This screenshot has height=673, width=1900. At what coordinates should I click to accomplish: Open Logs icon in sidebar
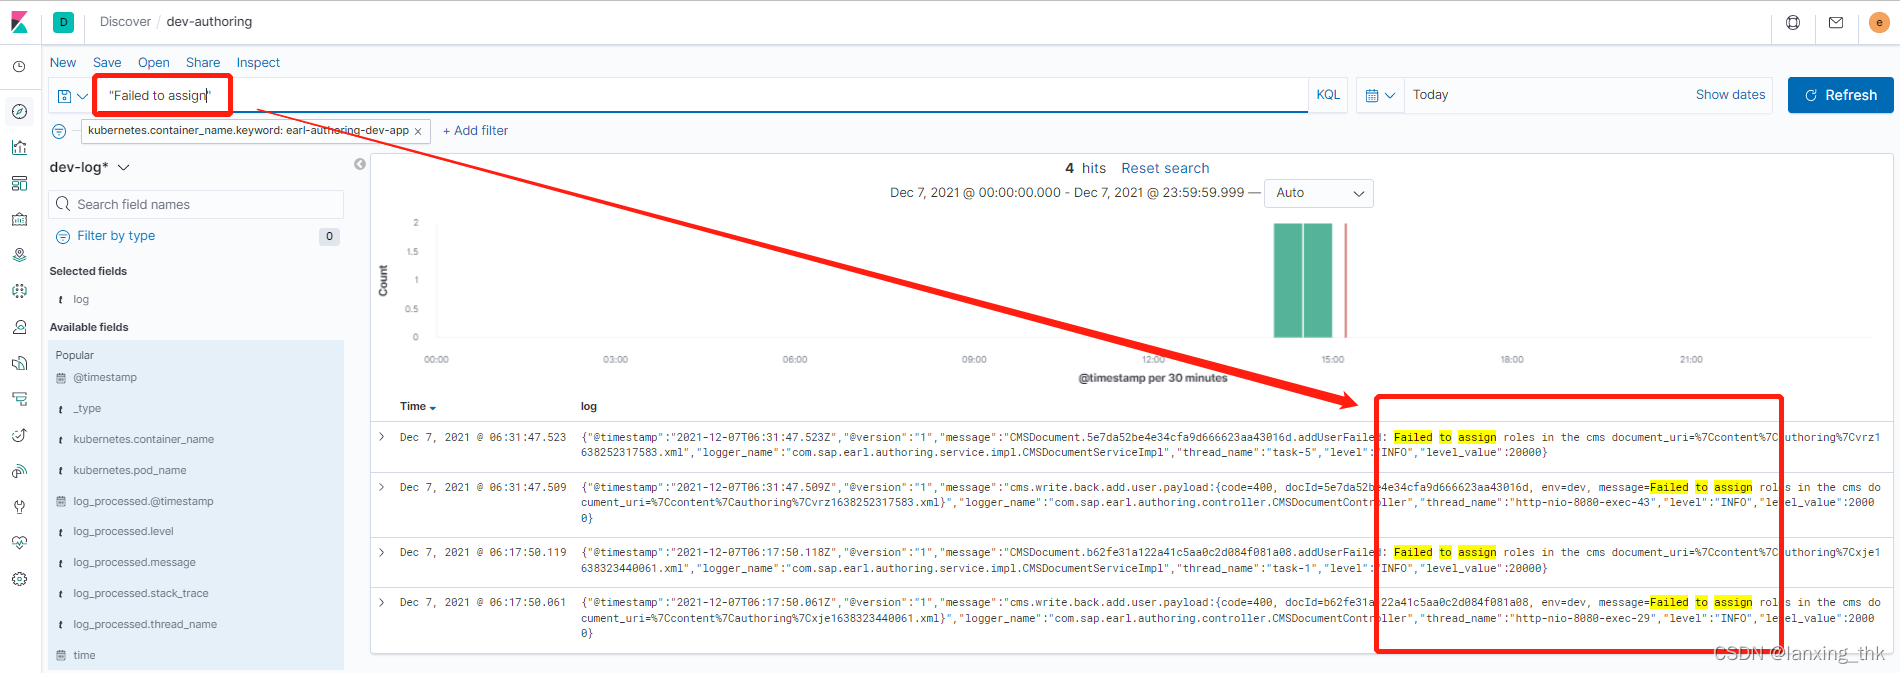(19, 363)
